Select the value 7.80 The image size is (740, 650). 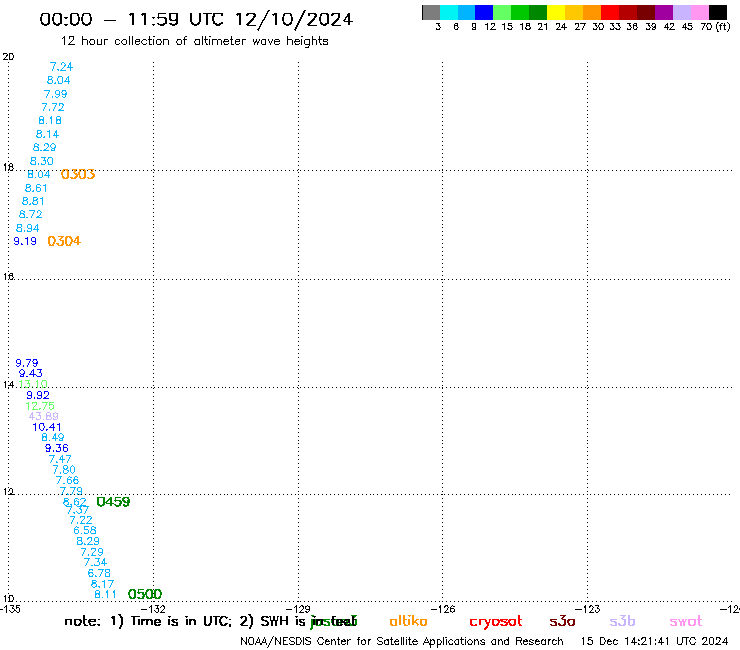[x=64, y=470]
